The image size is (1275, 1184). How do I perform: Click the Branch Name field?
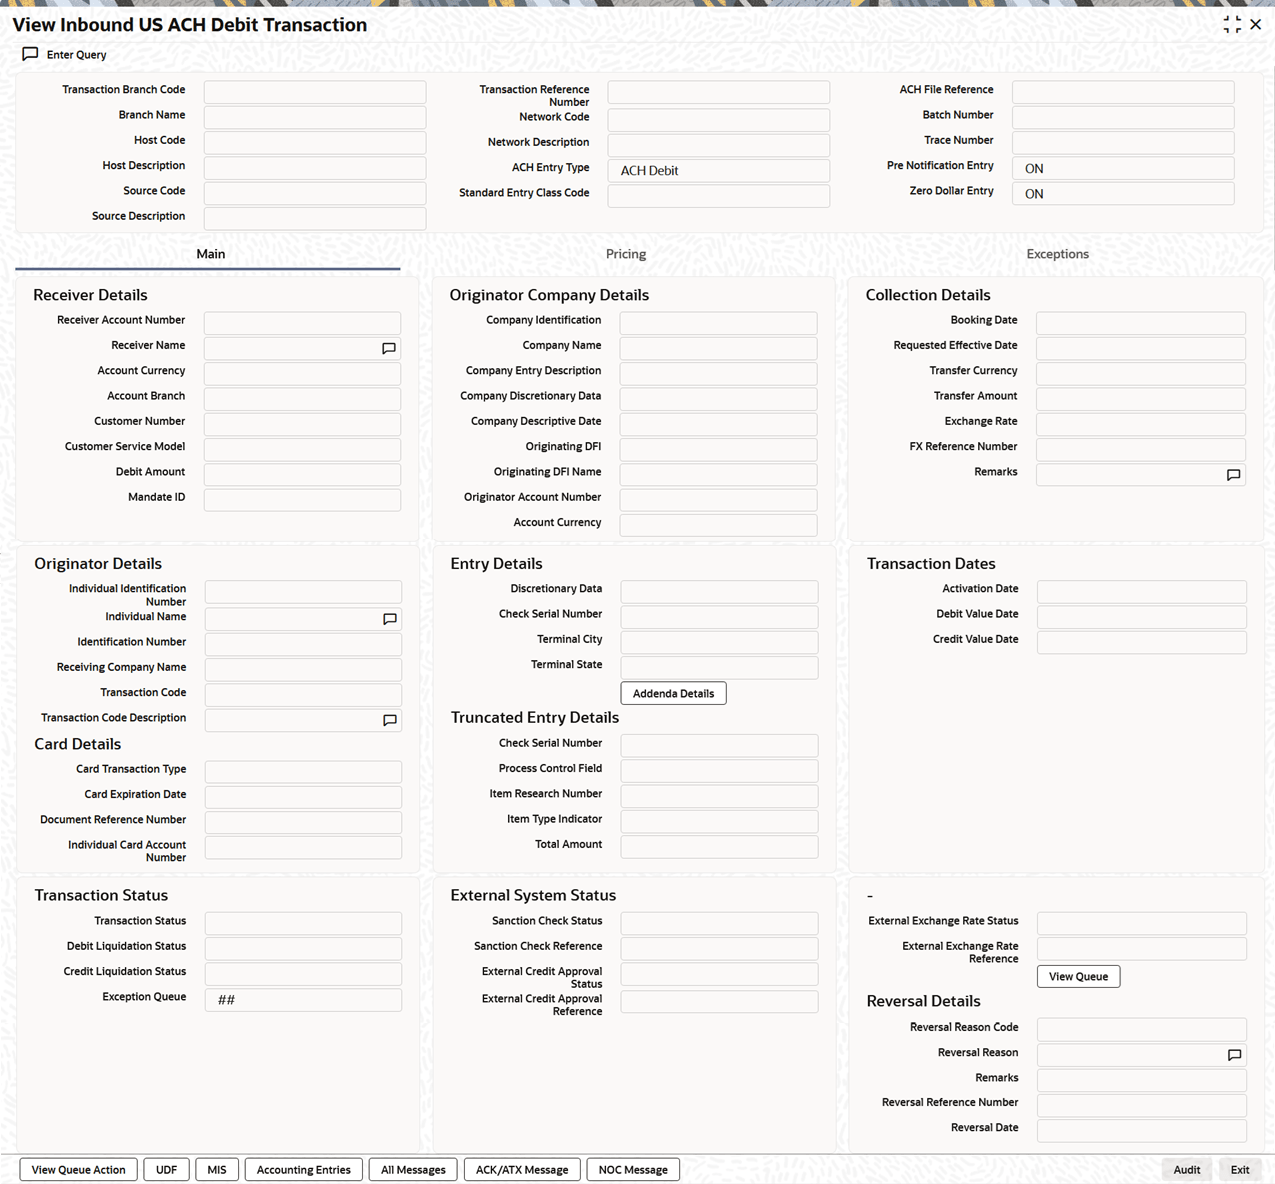[315, 117]
